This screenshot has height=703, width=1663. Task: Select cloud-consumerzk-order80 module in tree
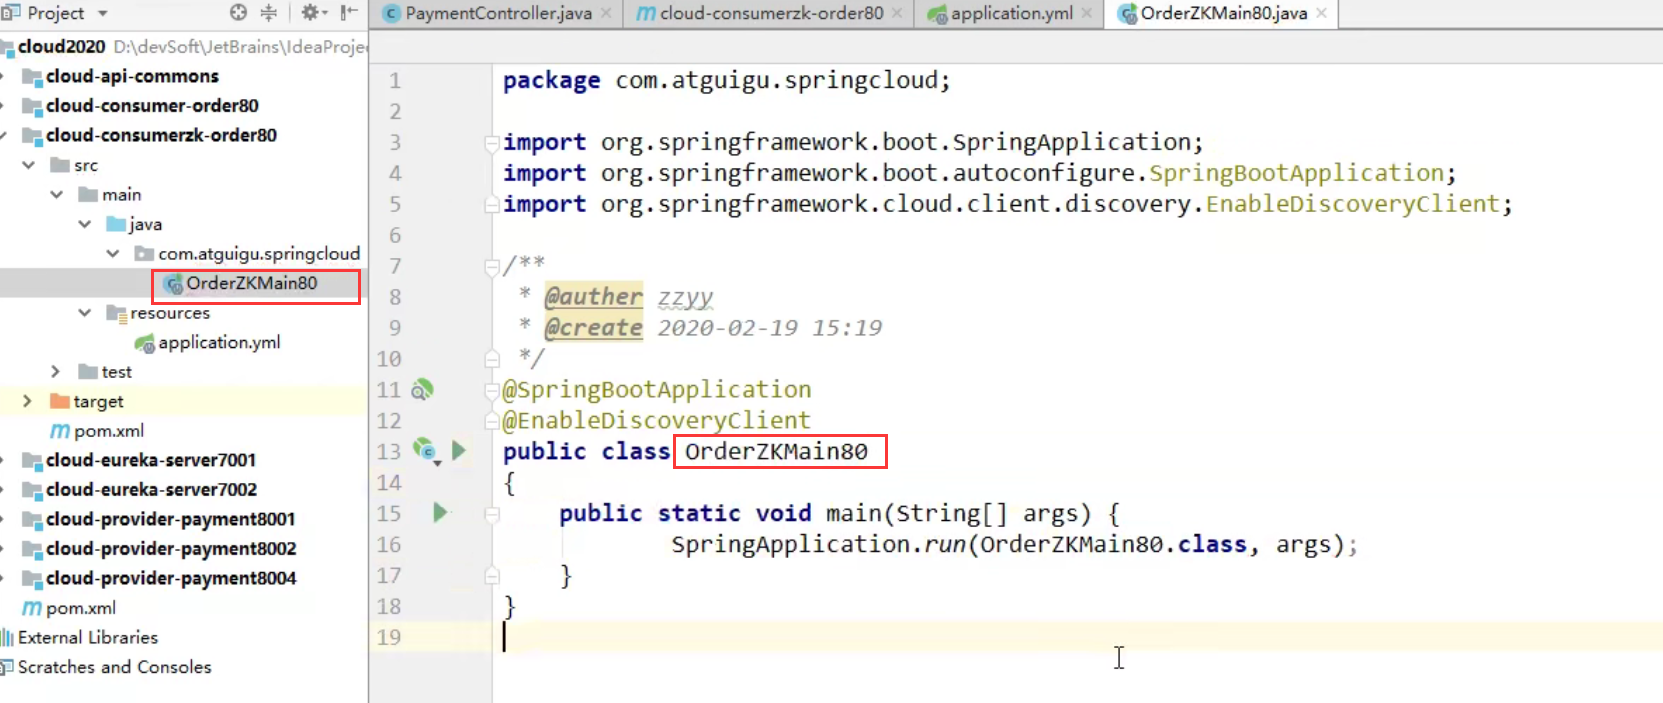161,135
